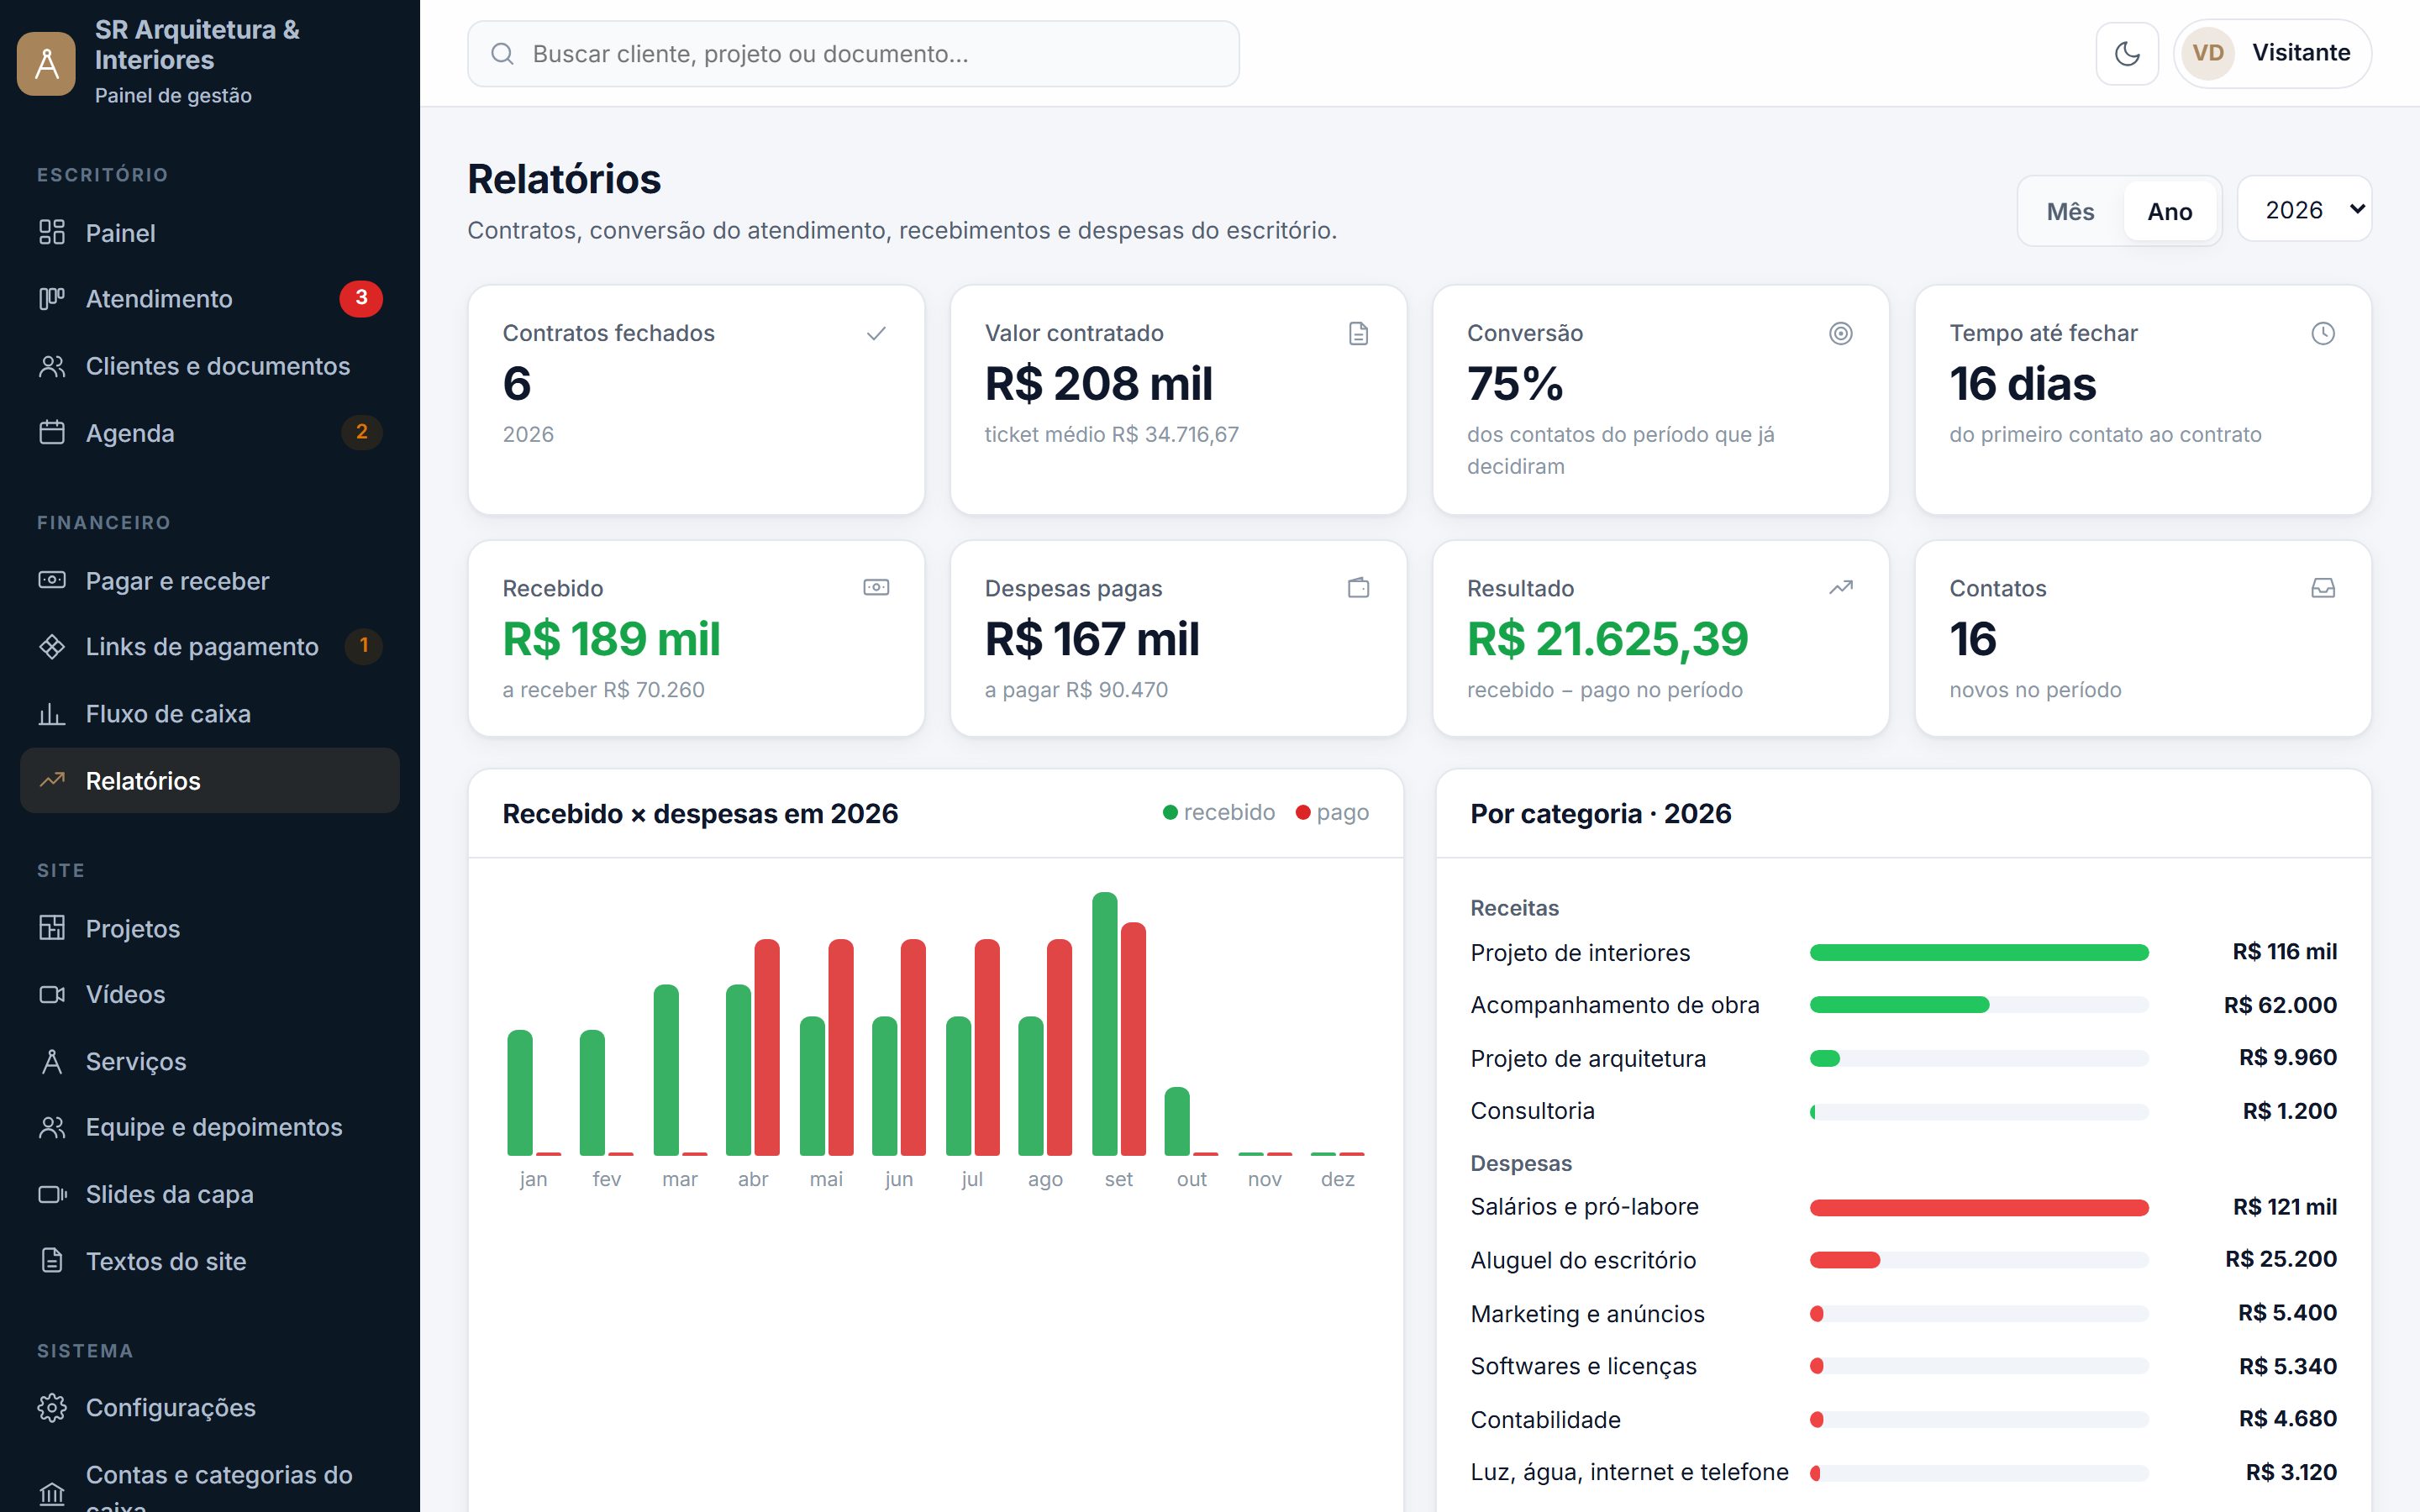Click the R$ 21.625,39 Resultado value
The image size is (2420, 1512).
[1607, 639]
